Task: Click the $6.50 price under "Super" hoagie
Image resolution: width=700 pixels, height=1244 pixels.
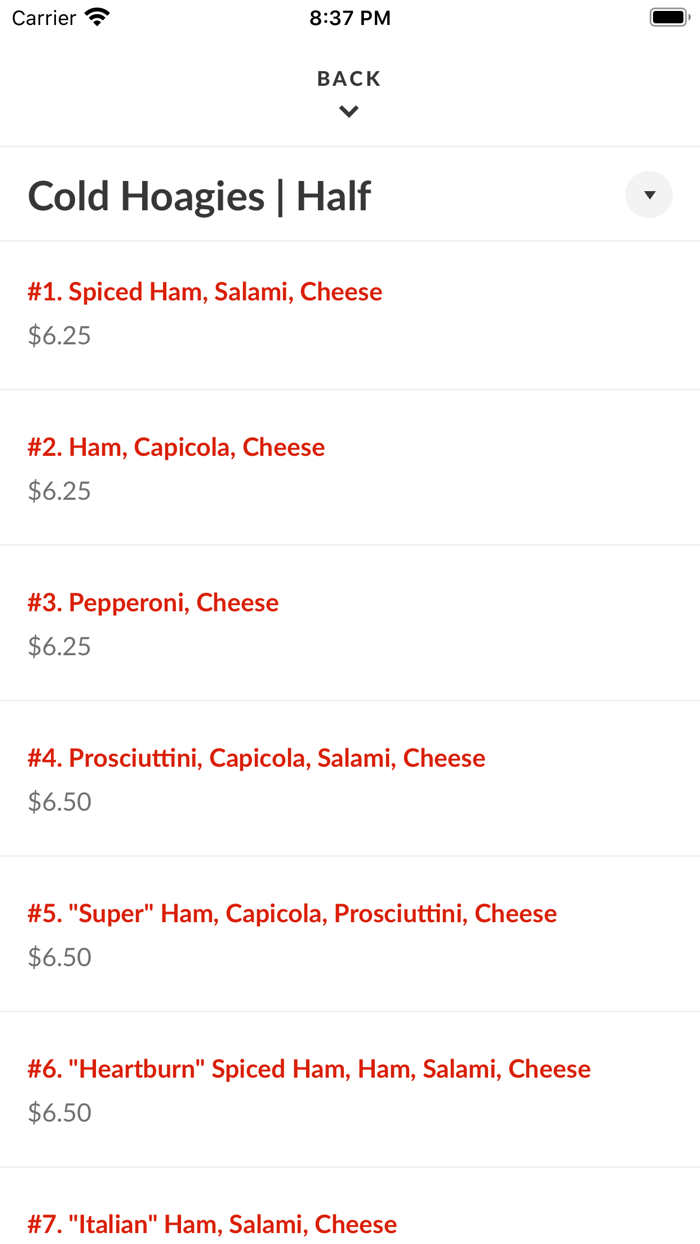Action: point(59,958)
